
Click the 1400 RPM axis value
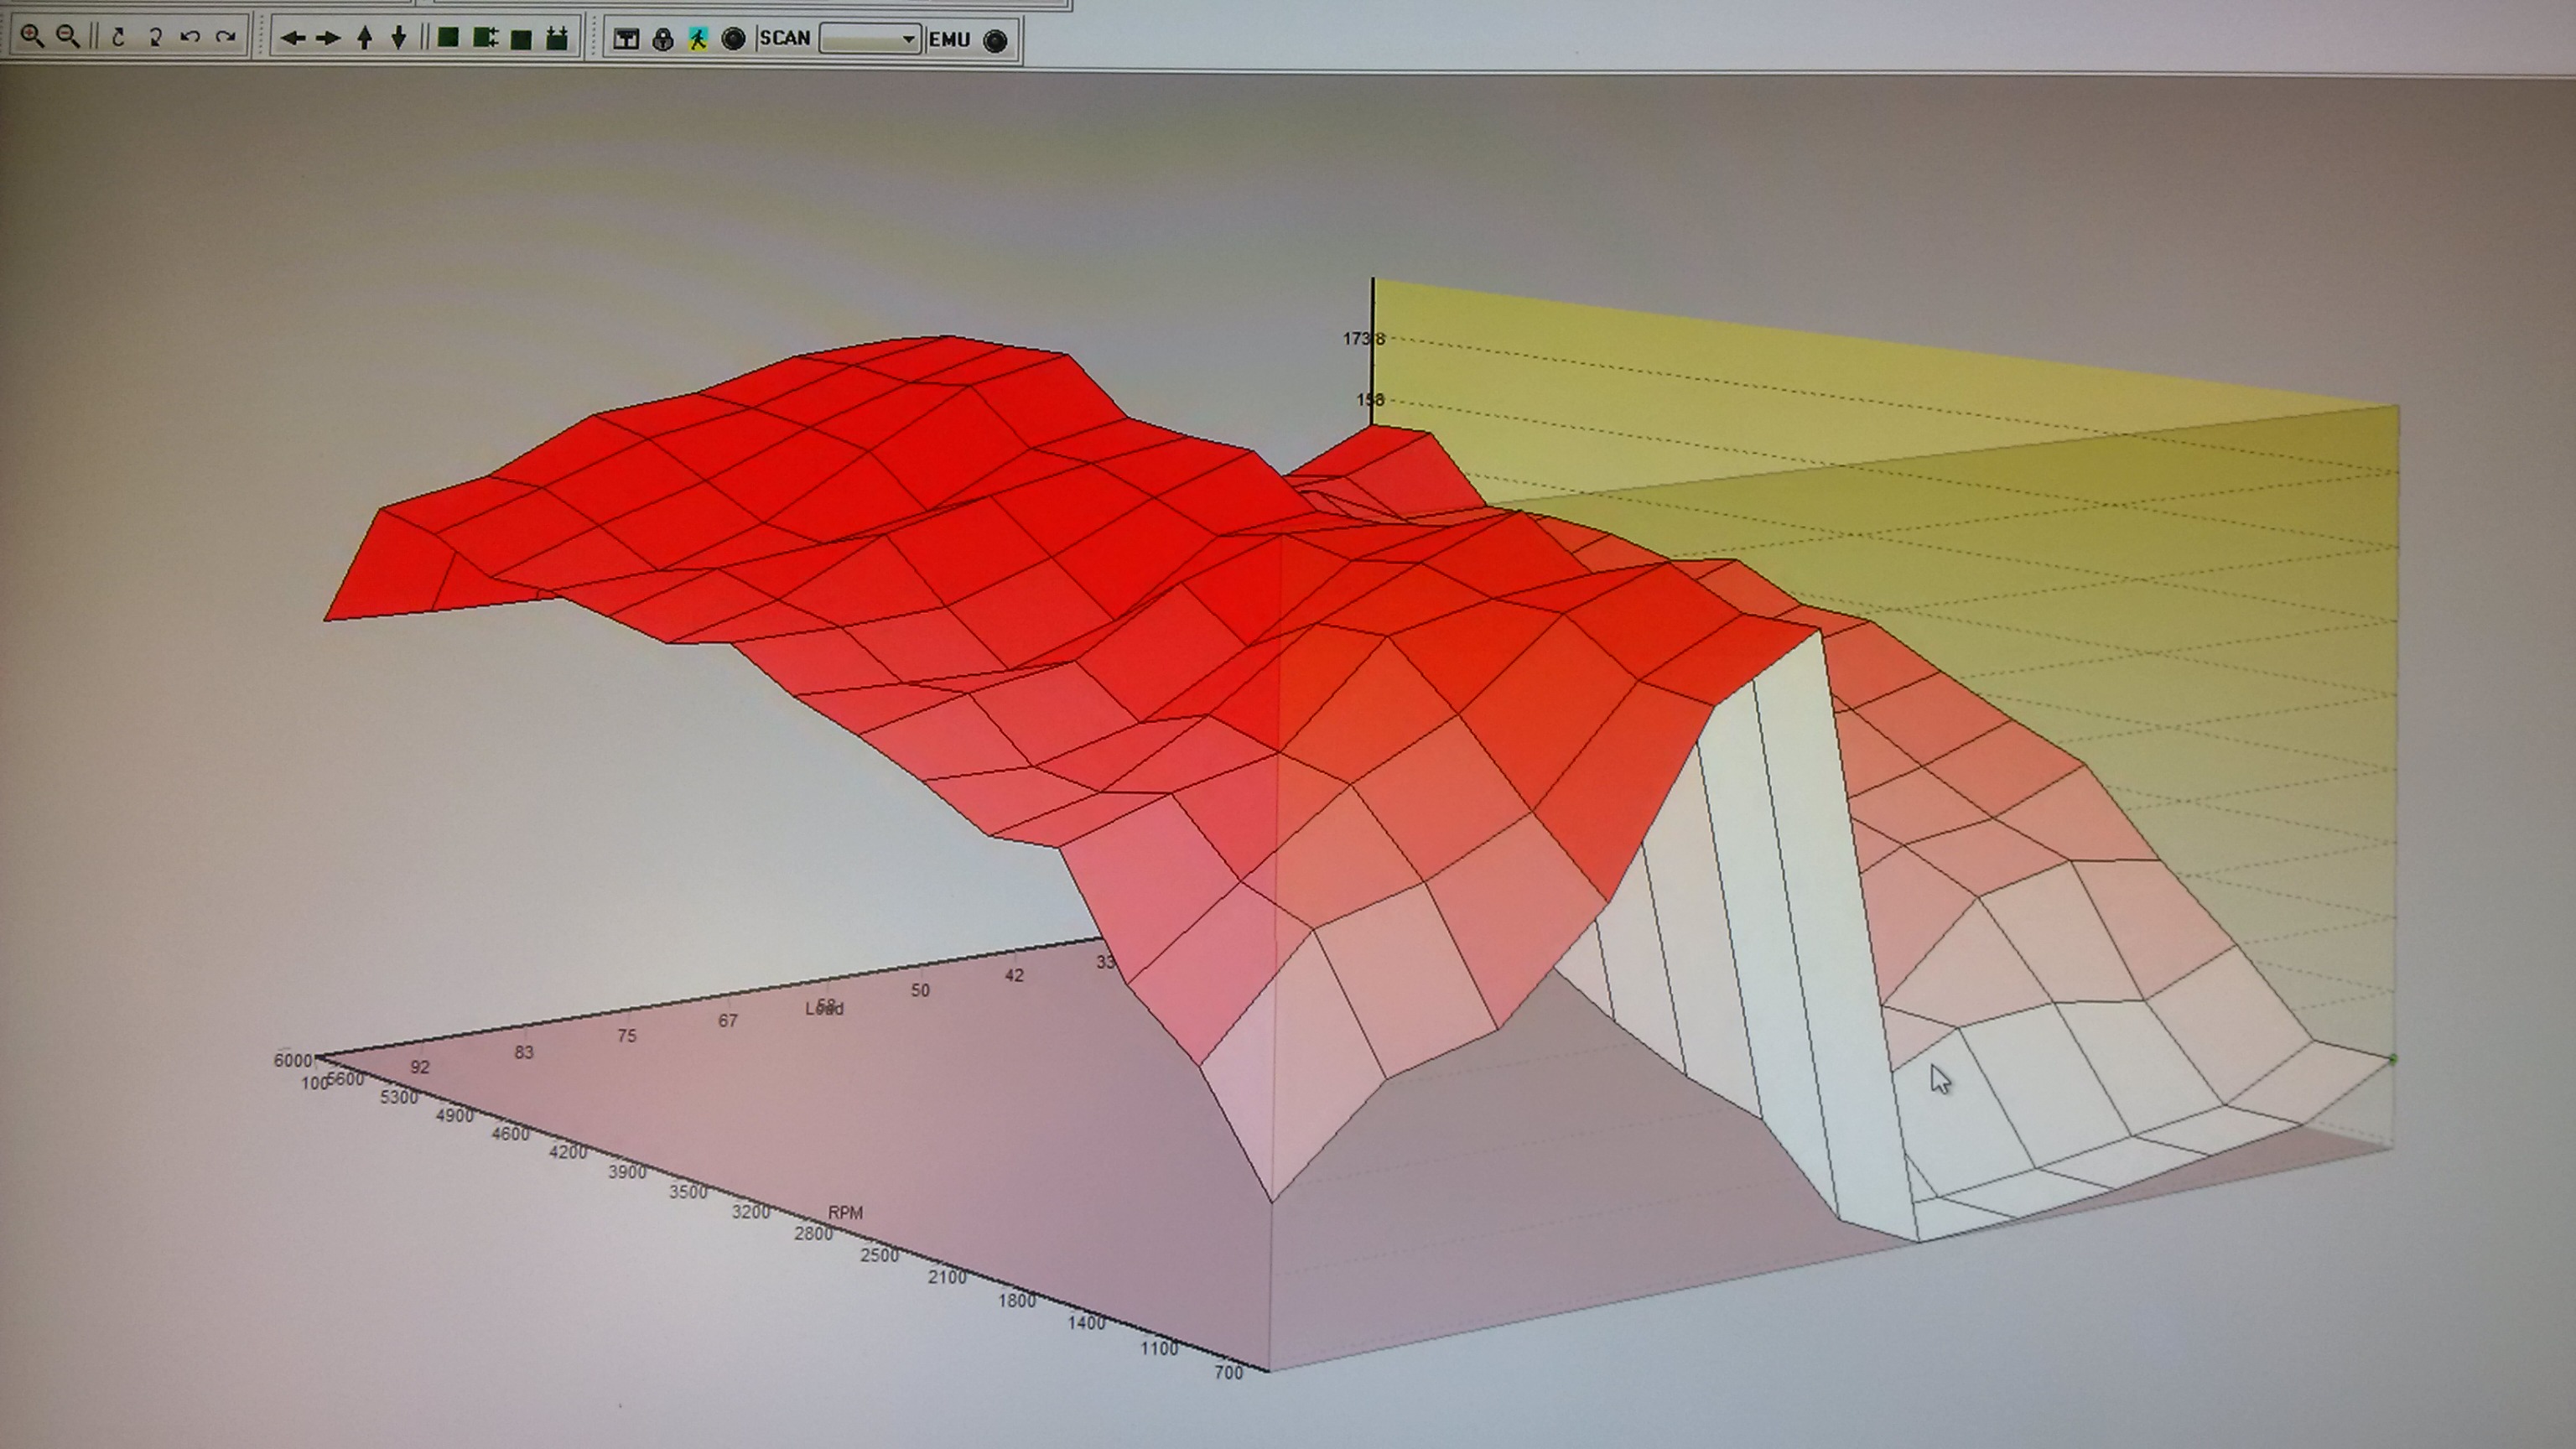(x=1086, y=1323)
